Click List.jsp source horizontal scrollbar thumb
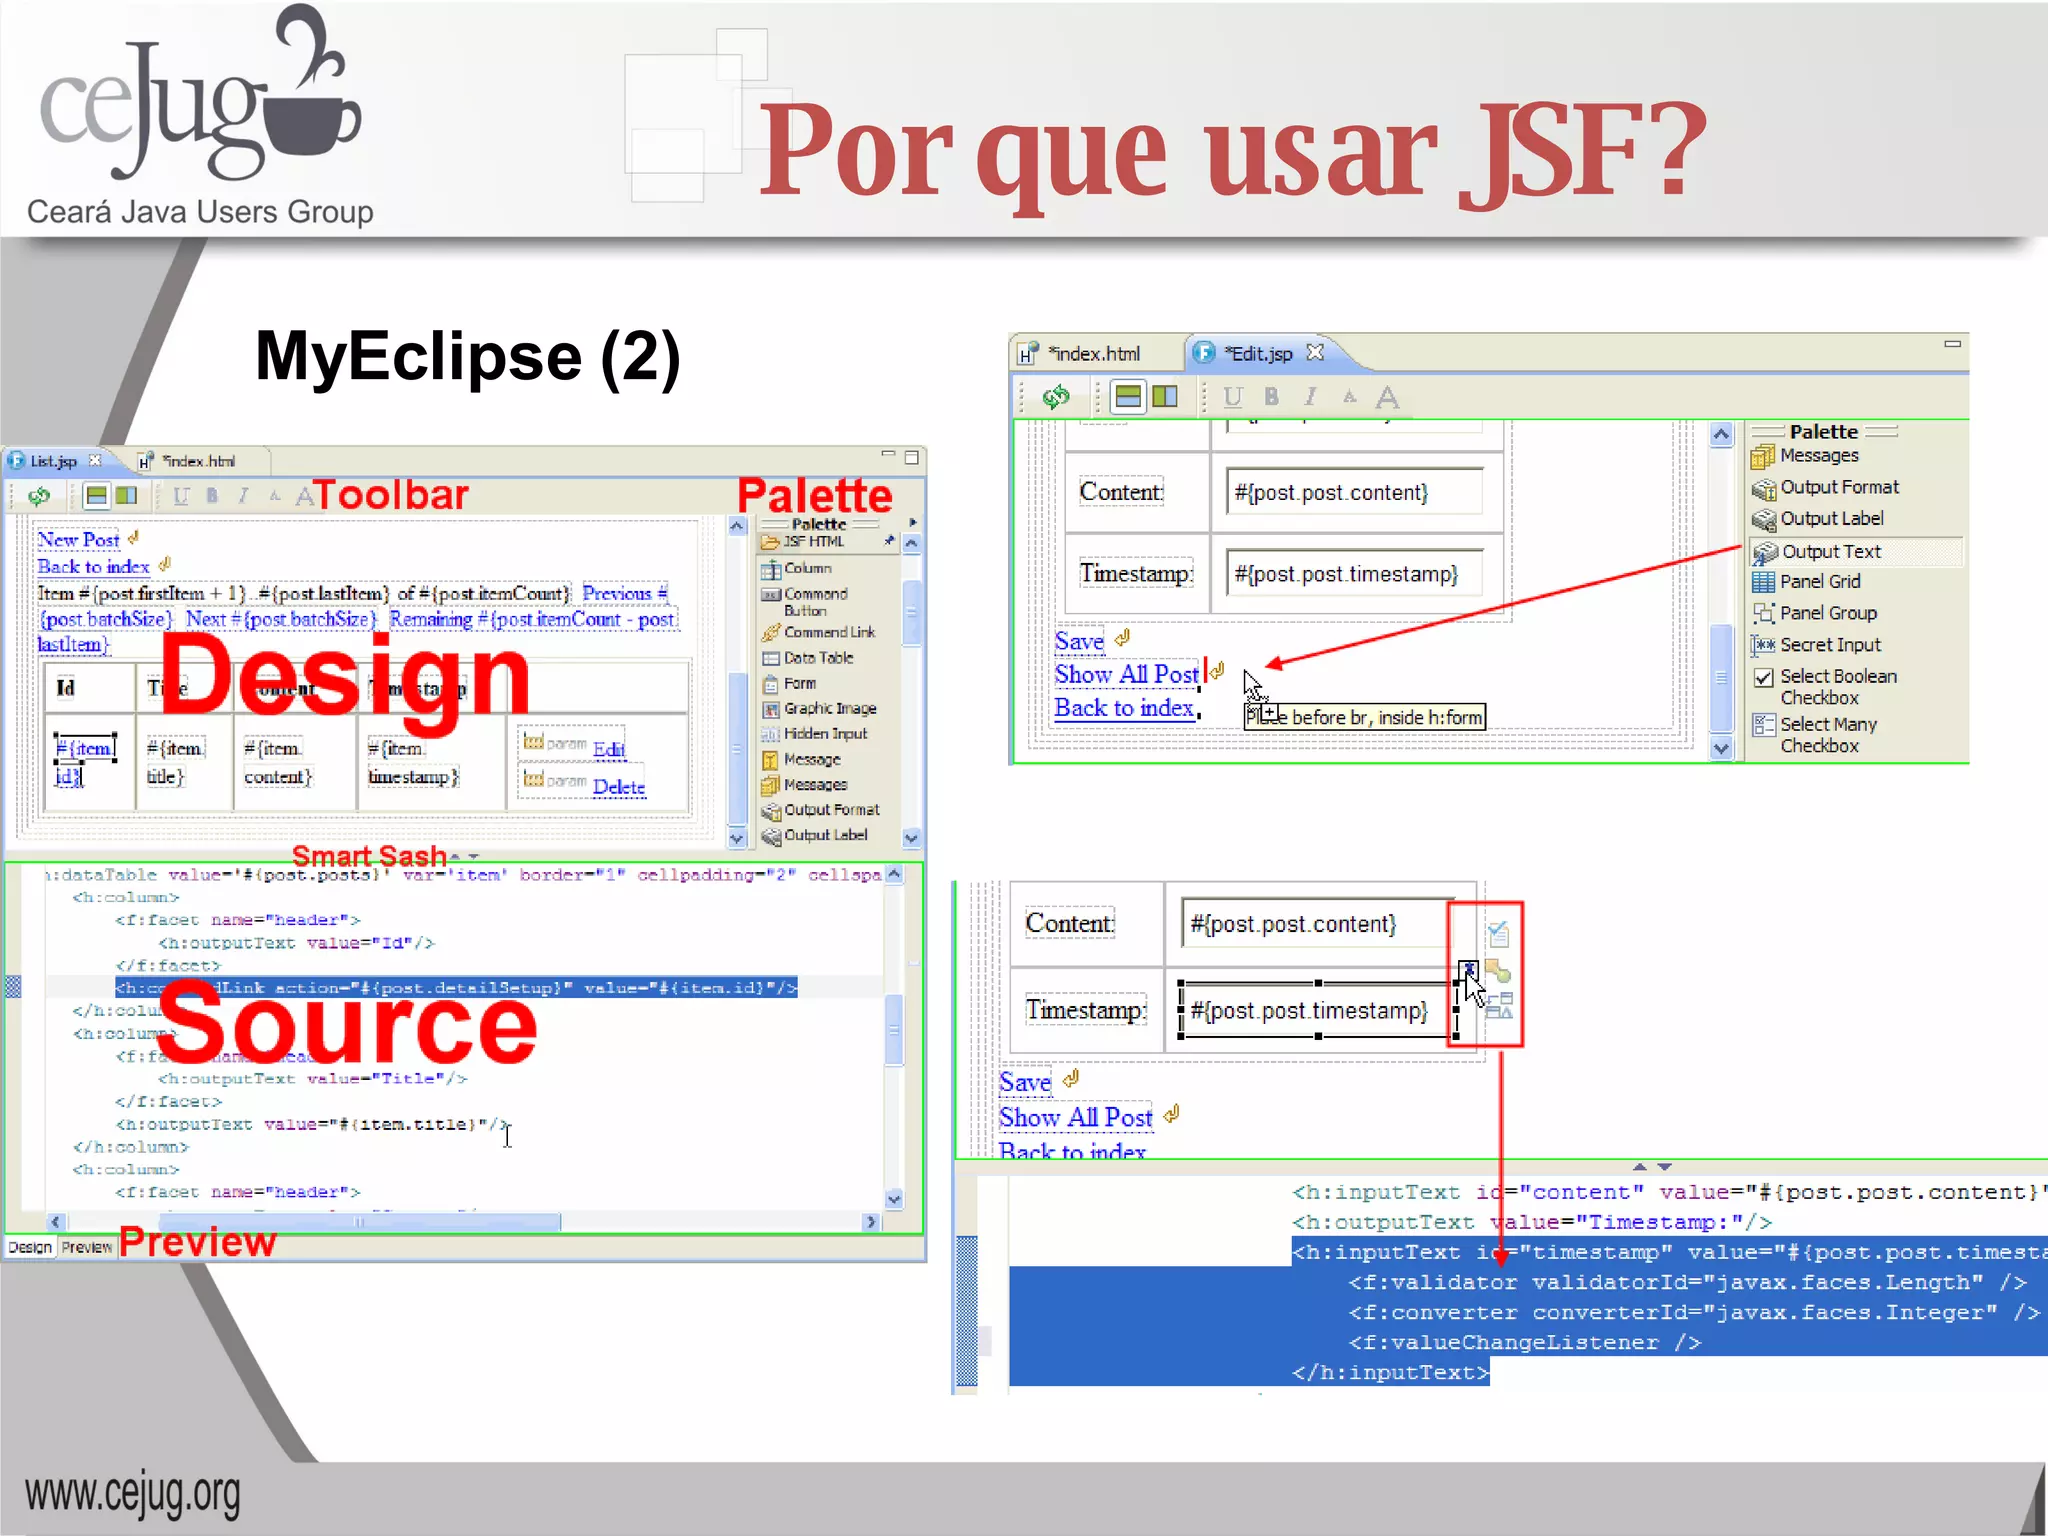 coord(360,1222)
